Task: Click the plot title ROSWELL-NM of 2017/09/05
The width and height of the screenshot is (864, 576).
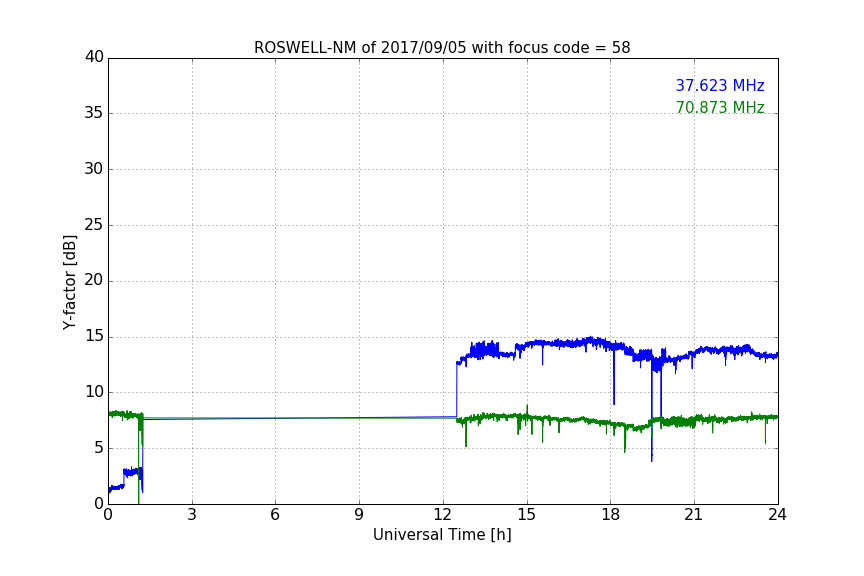Action: click(442, 48)
